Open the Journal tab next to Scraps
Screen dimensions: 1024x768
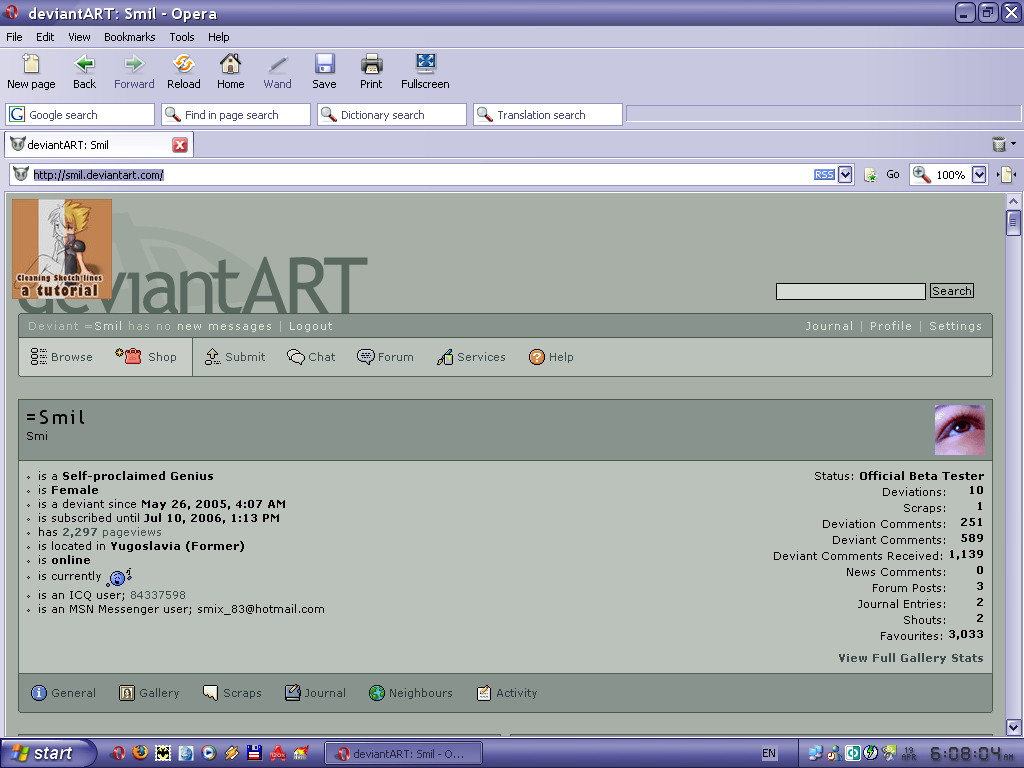tap(315, 693)
